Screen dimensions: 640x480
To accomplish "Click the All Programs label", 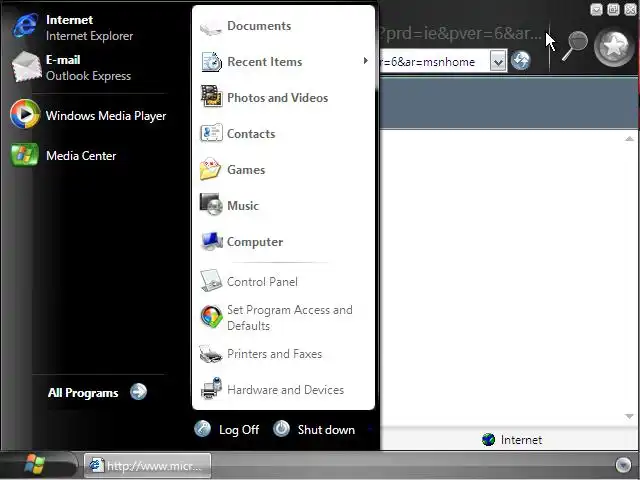I will point(83,393).
